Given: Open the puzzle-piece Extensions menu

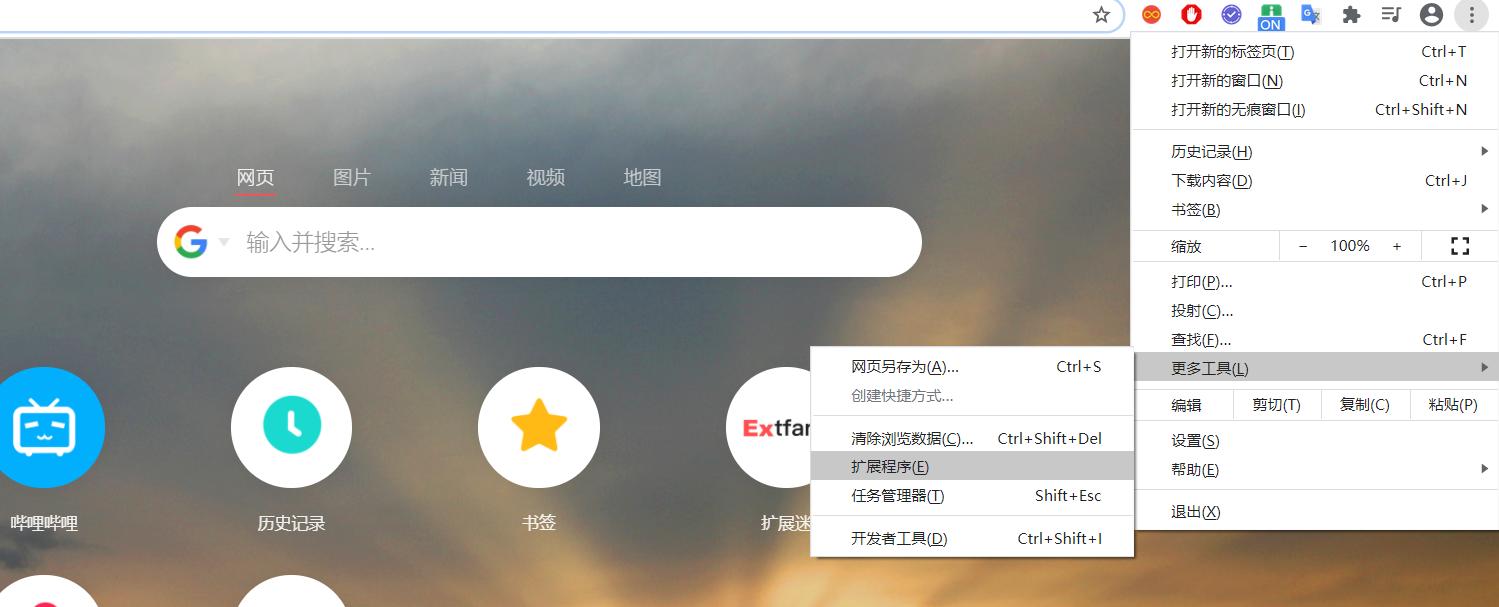Looking at the screenshot, I should [1351, 14].
